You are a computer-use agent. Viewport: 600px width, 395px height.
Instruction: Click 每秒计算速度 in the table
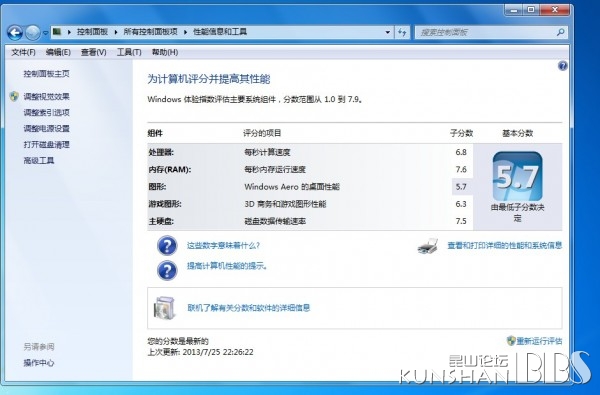coord(267,152)
